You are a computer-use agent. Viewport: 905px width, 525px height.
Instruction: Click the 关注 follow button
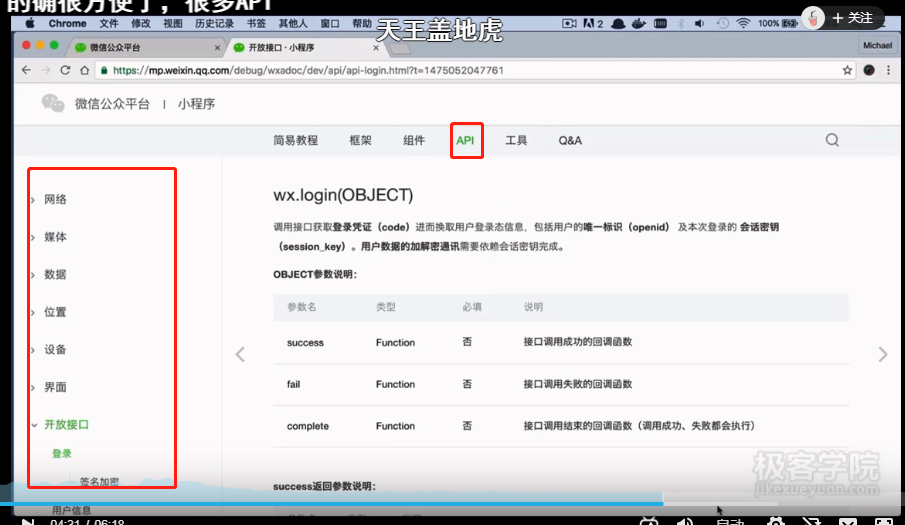click(852, 18)
